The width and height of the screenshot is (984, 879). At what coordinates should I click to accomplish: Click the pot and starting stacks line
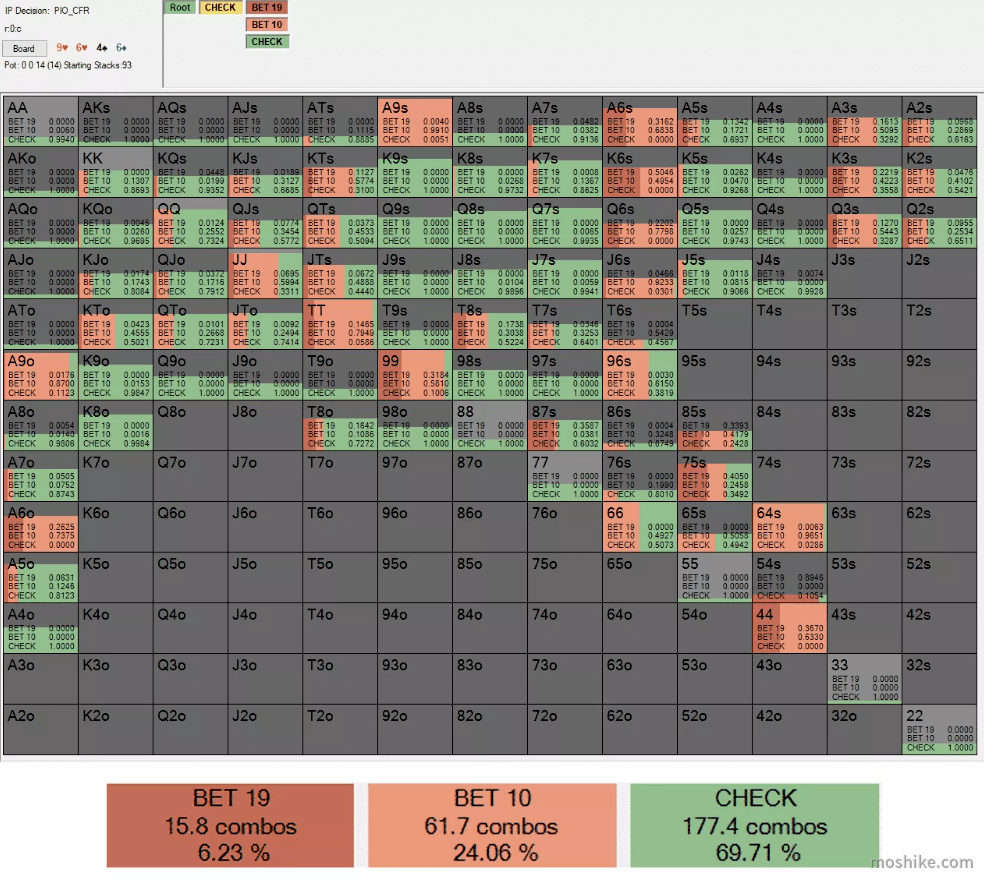tap(68, 65)
